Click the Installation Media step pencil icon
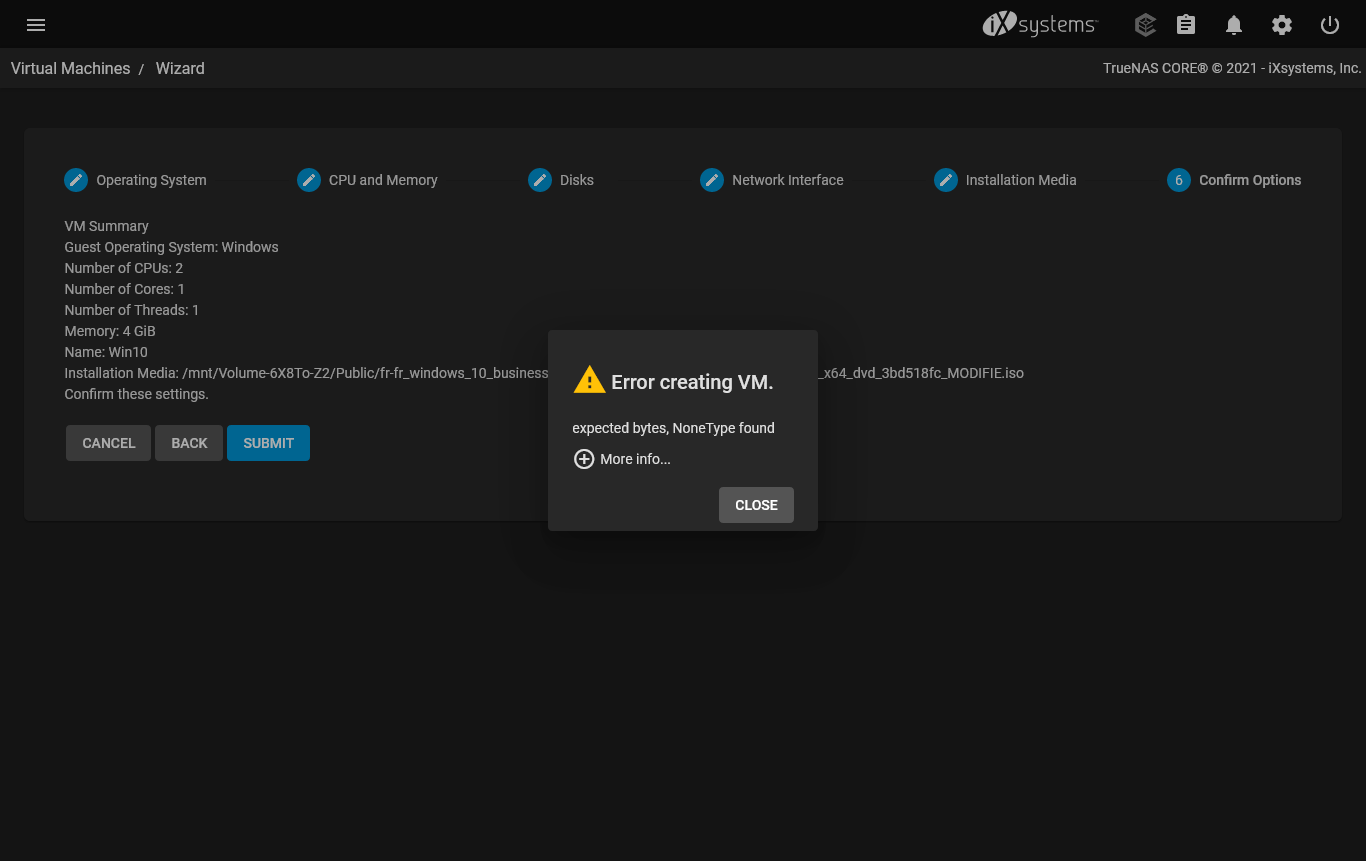The height and width of the screenshot is (861, 1366). tap(945, 180)
